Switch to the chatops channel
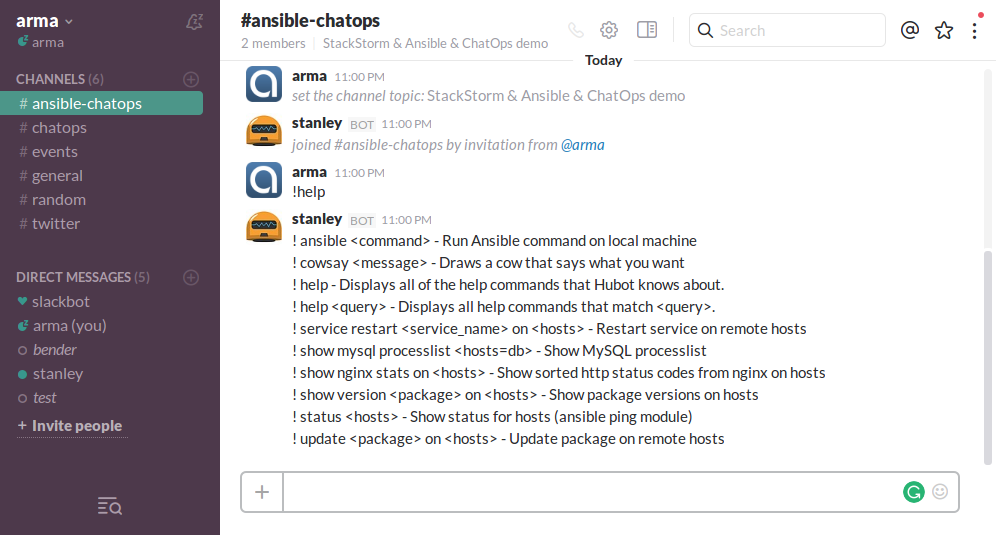Screen dimensions: 996x535 pos(59,128)
